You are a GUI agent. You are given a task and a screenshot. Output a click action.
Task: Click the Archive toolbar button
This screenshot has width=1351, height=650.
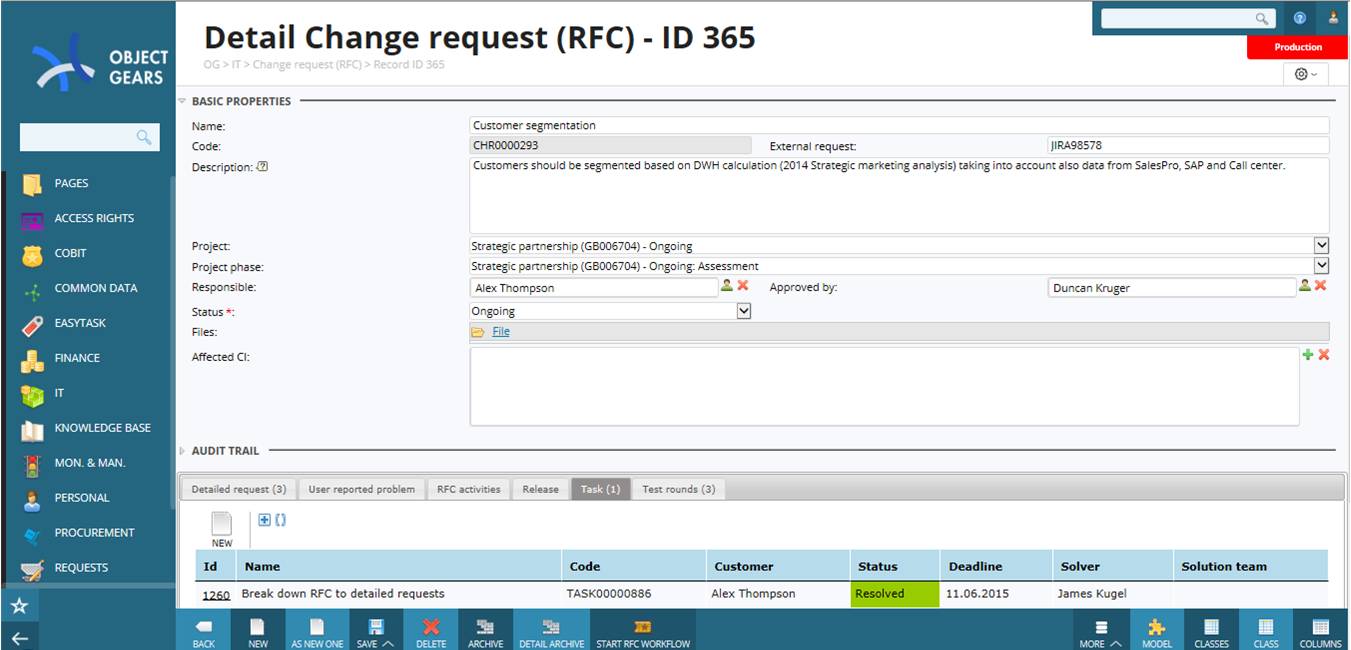(x=486, y=633)
